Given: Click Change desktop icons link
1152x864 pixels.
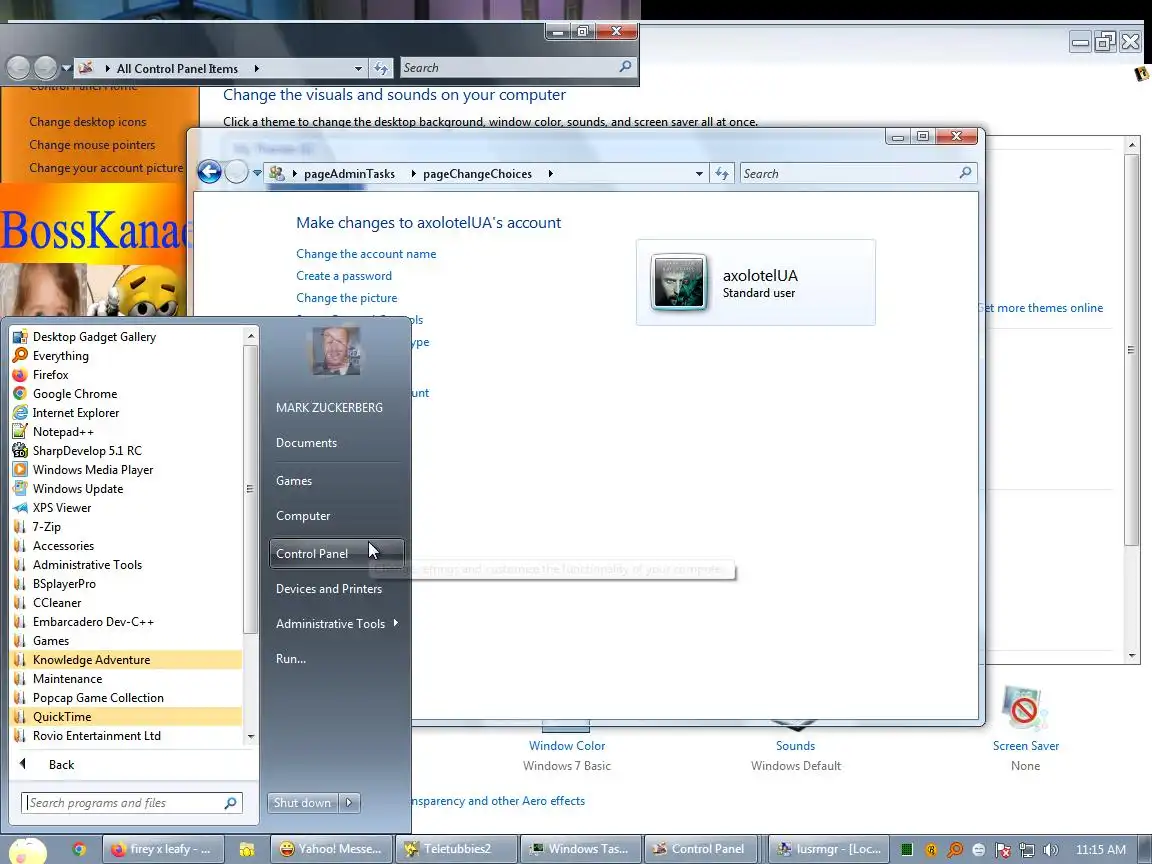Looking at the screenshot, I should click(x=87, y=122).
